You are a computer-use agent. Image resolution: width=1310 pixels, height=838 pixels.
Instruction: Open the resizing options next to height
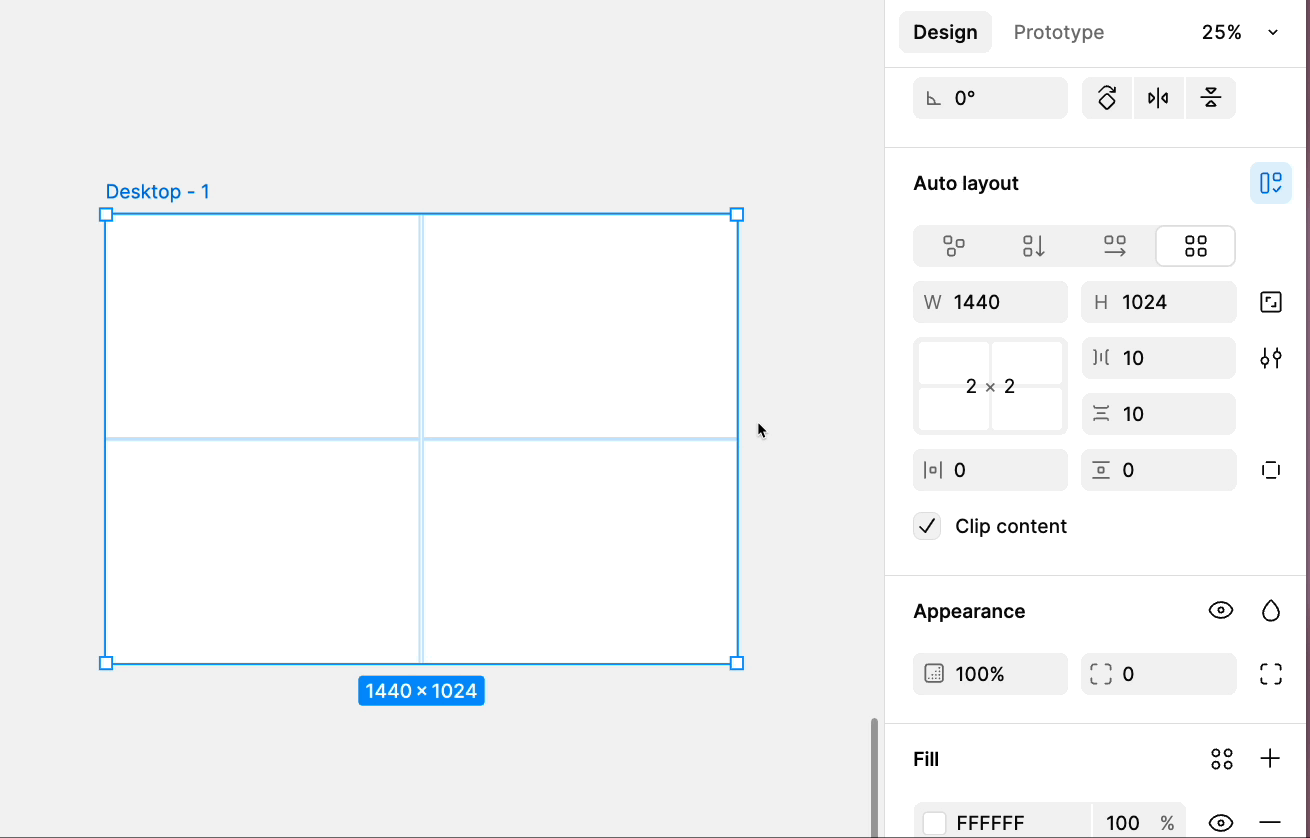click(1270, 302)
